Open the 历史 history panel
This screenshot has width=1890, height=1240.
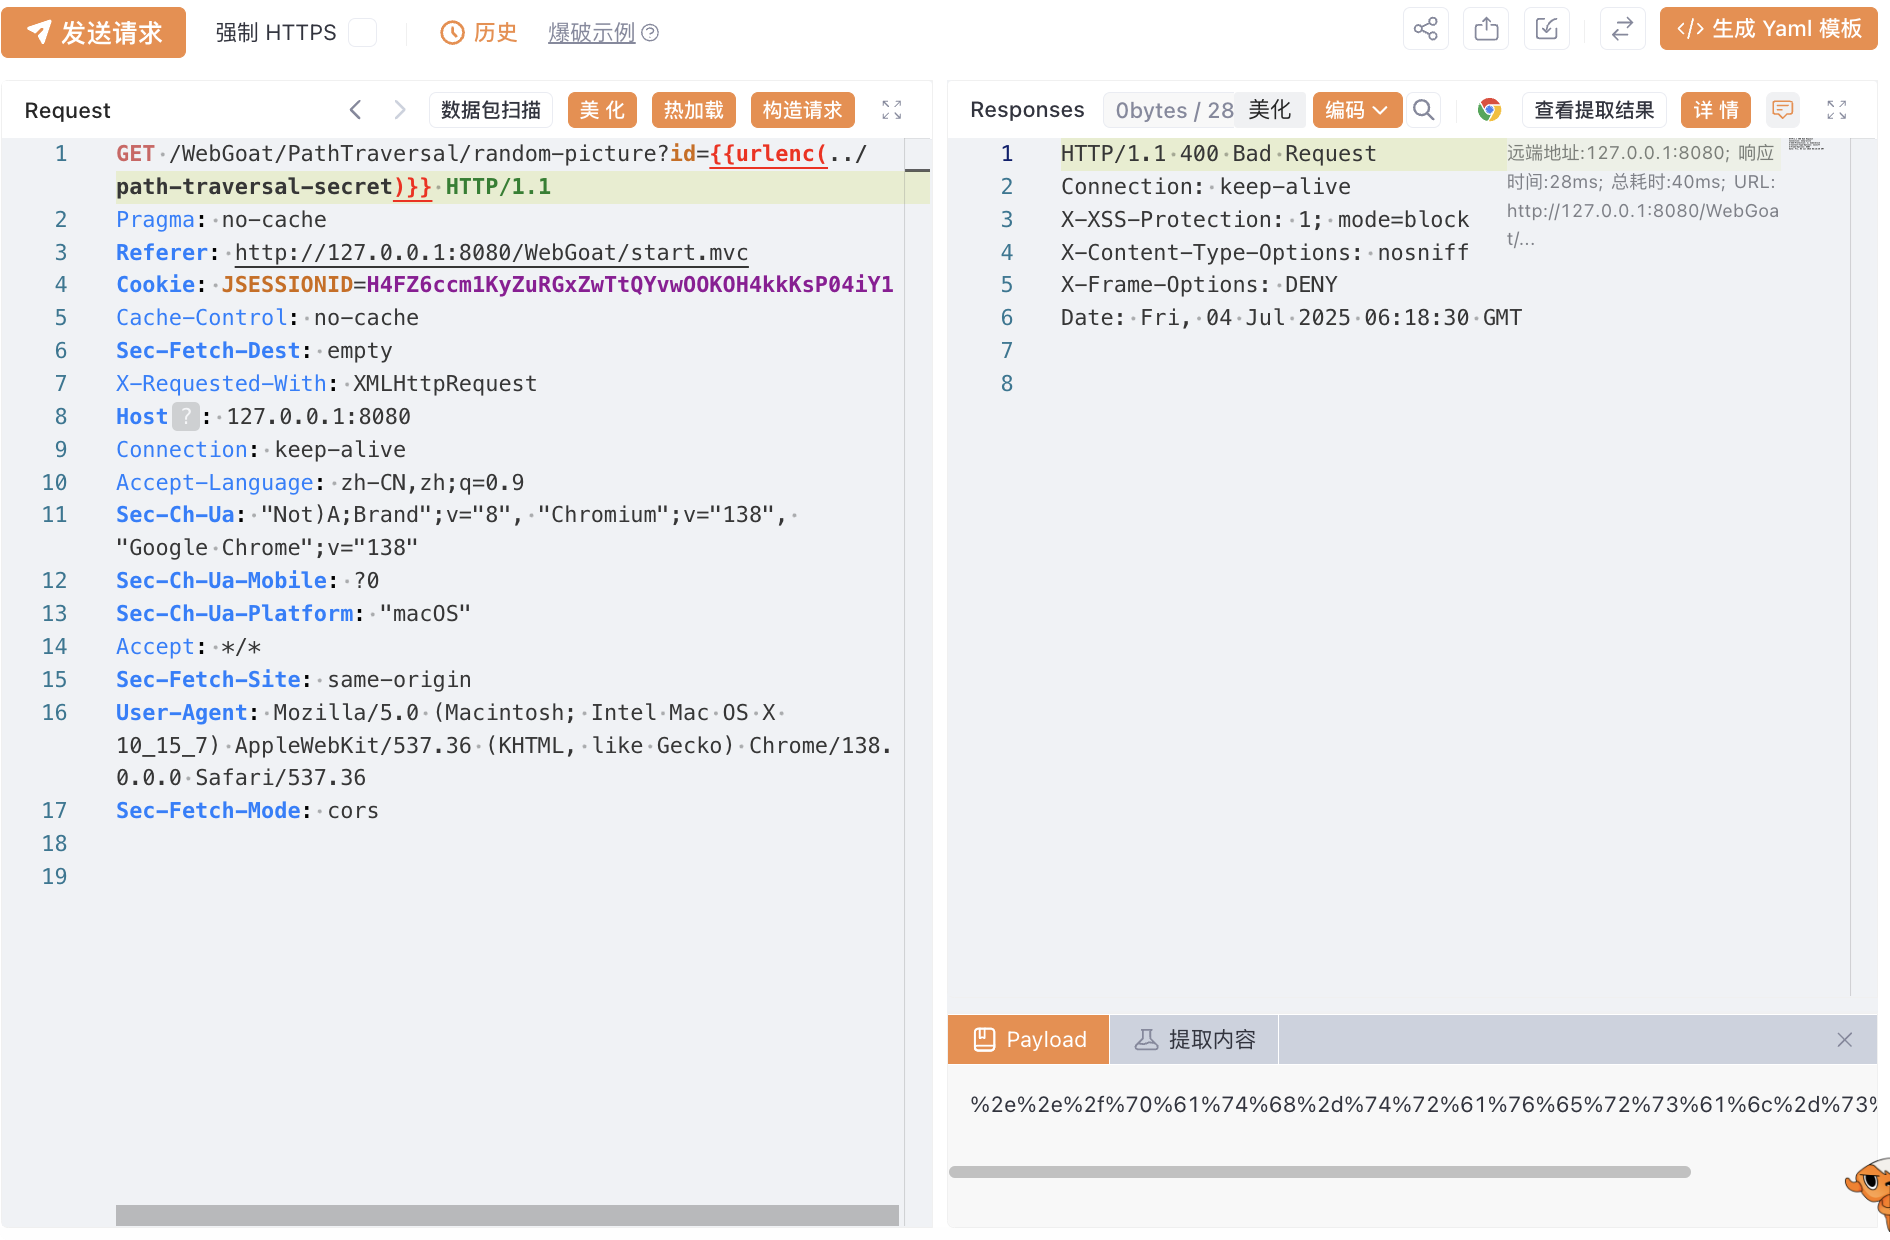pos(479,33)
